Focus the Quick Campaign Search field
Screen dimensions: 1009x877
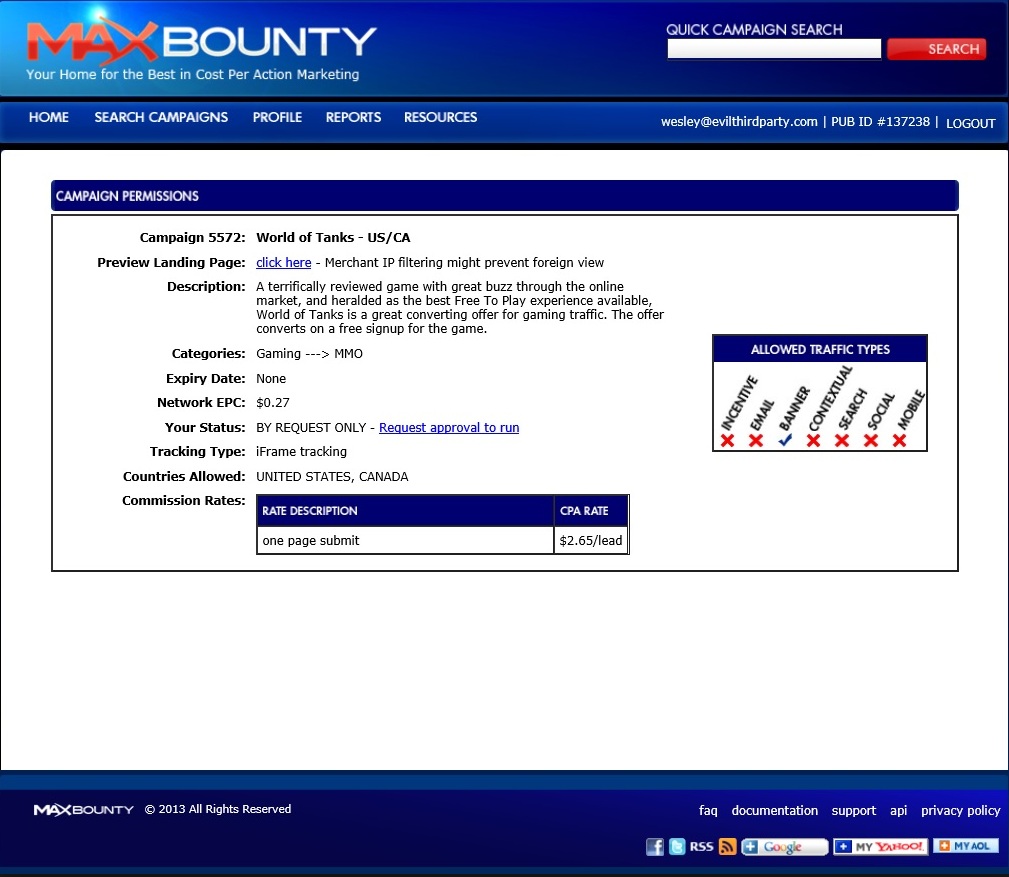[x=774, y=49]
